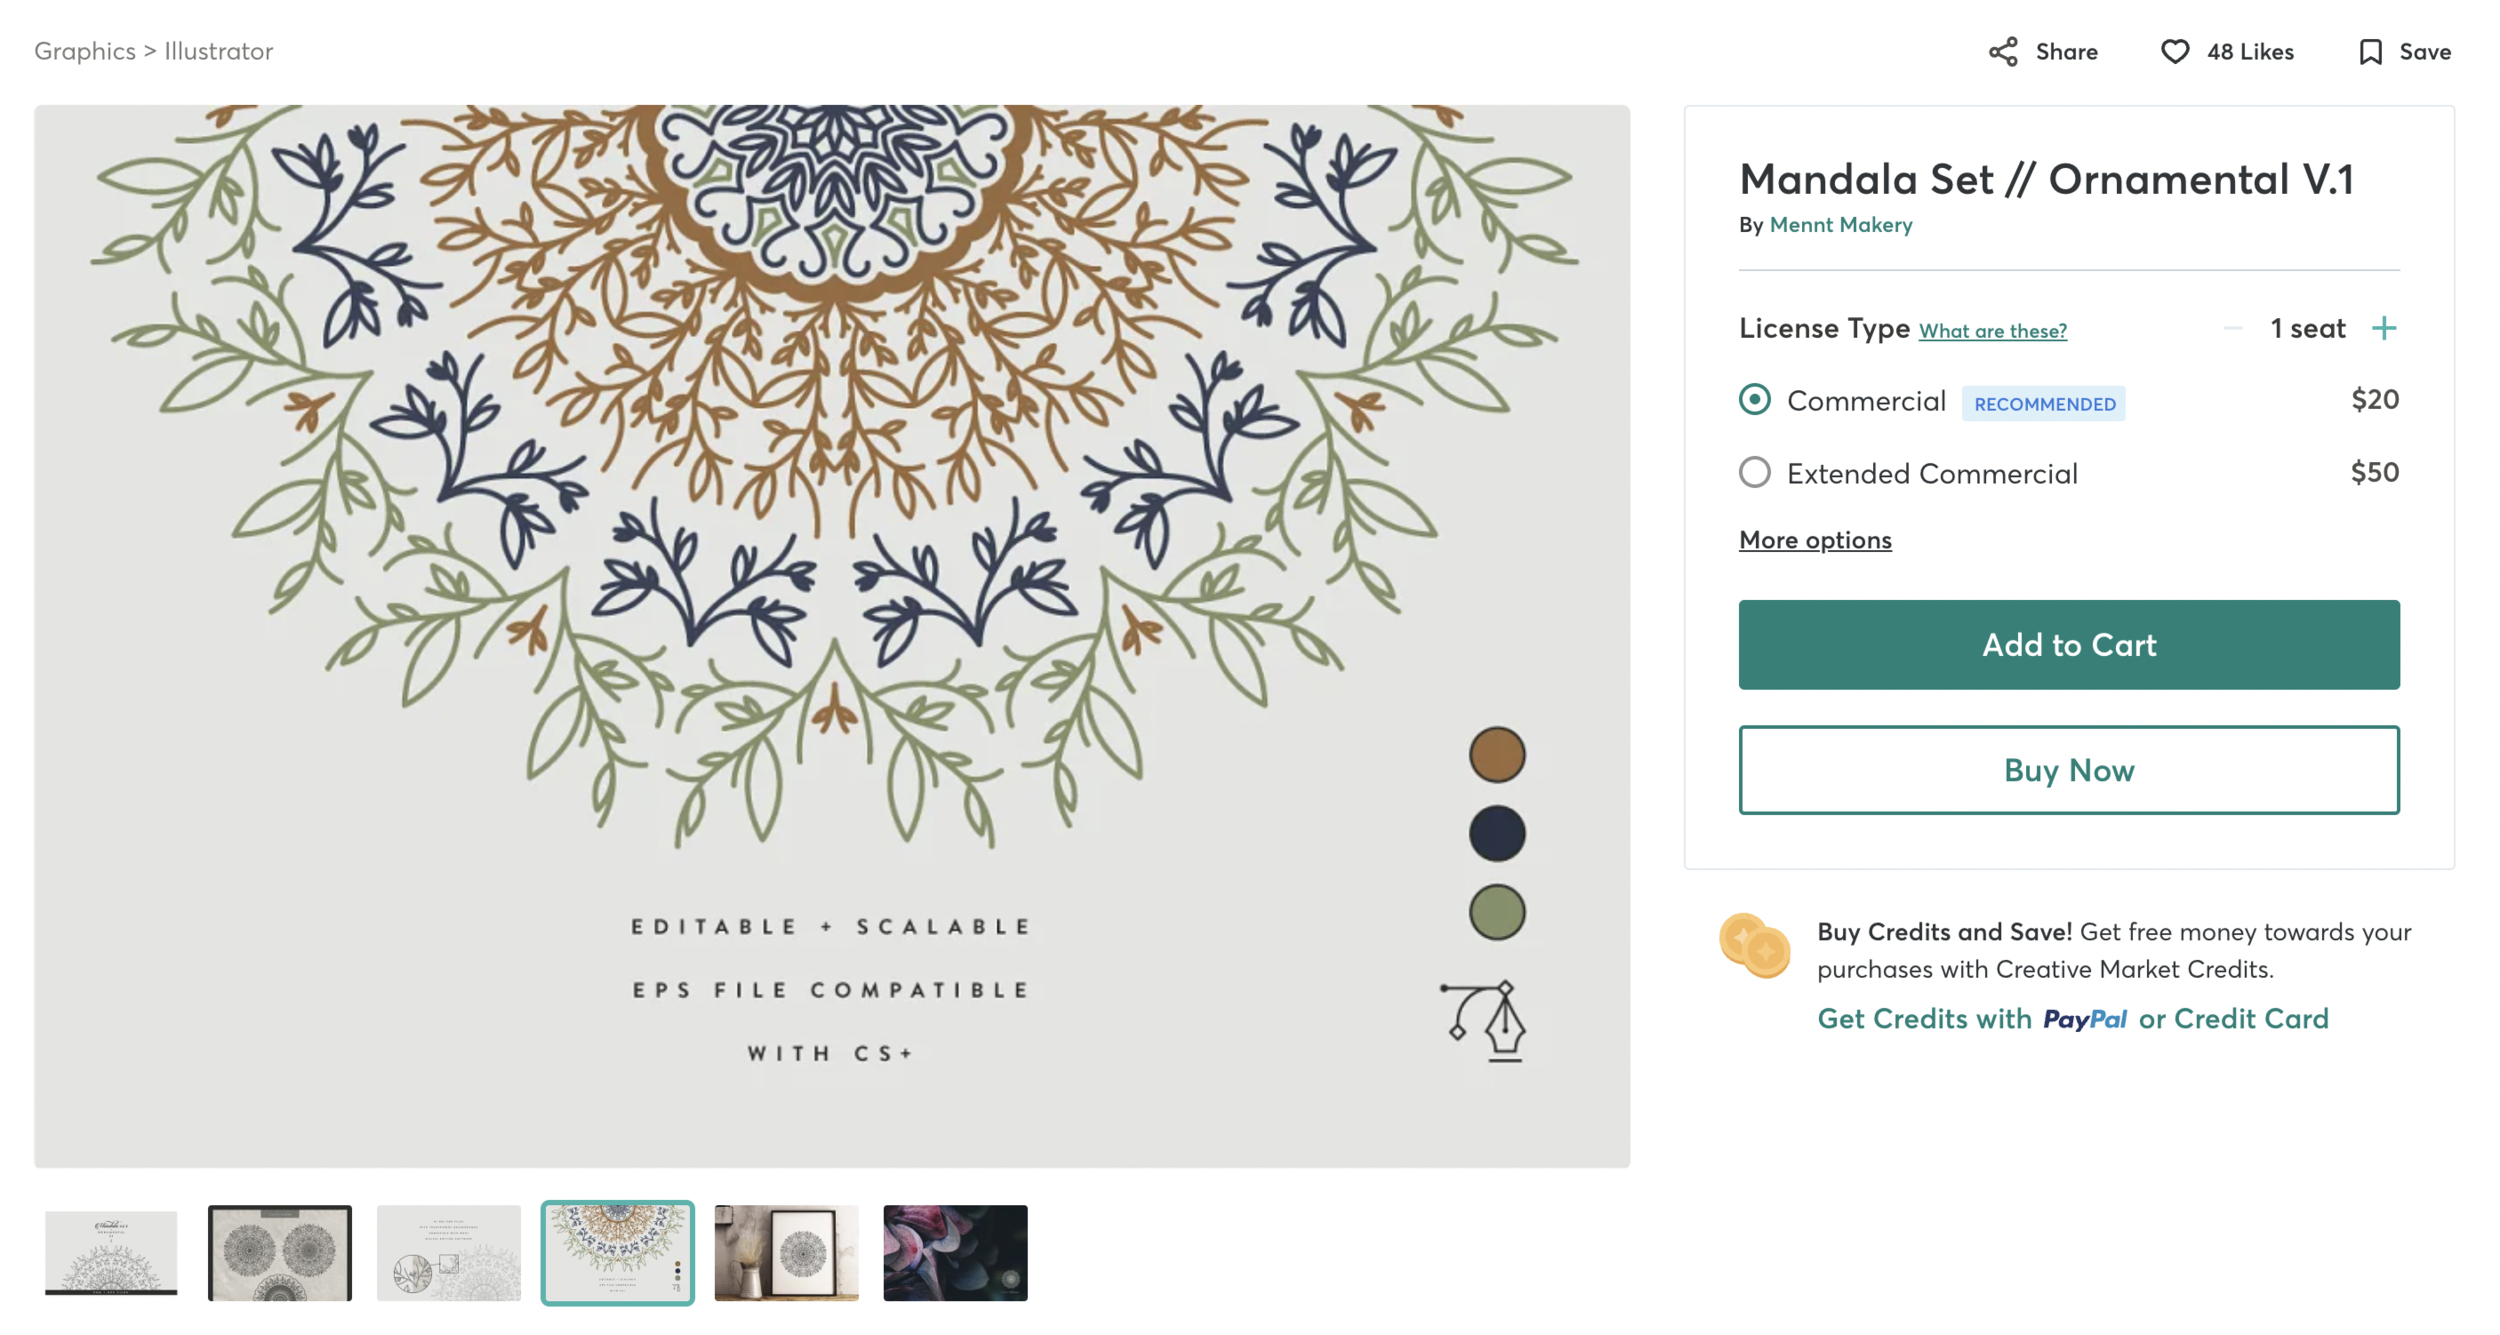Viewport: 2500px width, 1335px height.
Task: Click the Buy Now button
Action: click(2068, 770)
